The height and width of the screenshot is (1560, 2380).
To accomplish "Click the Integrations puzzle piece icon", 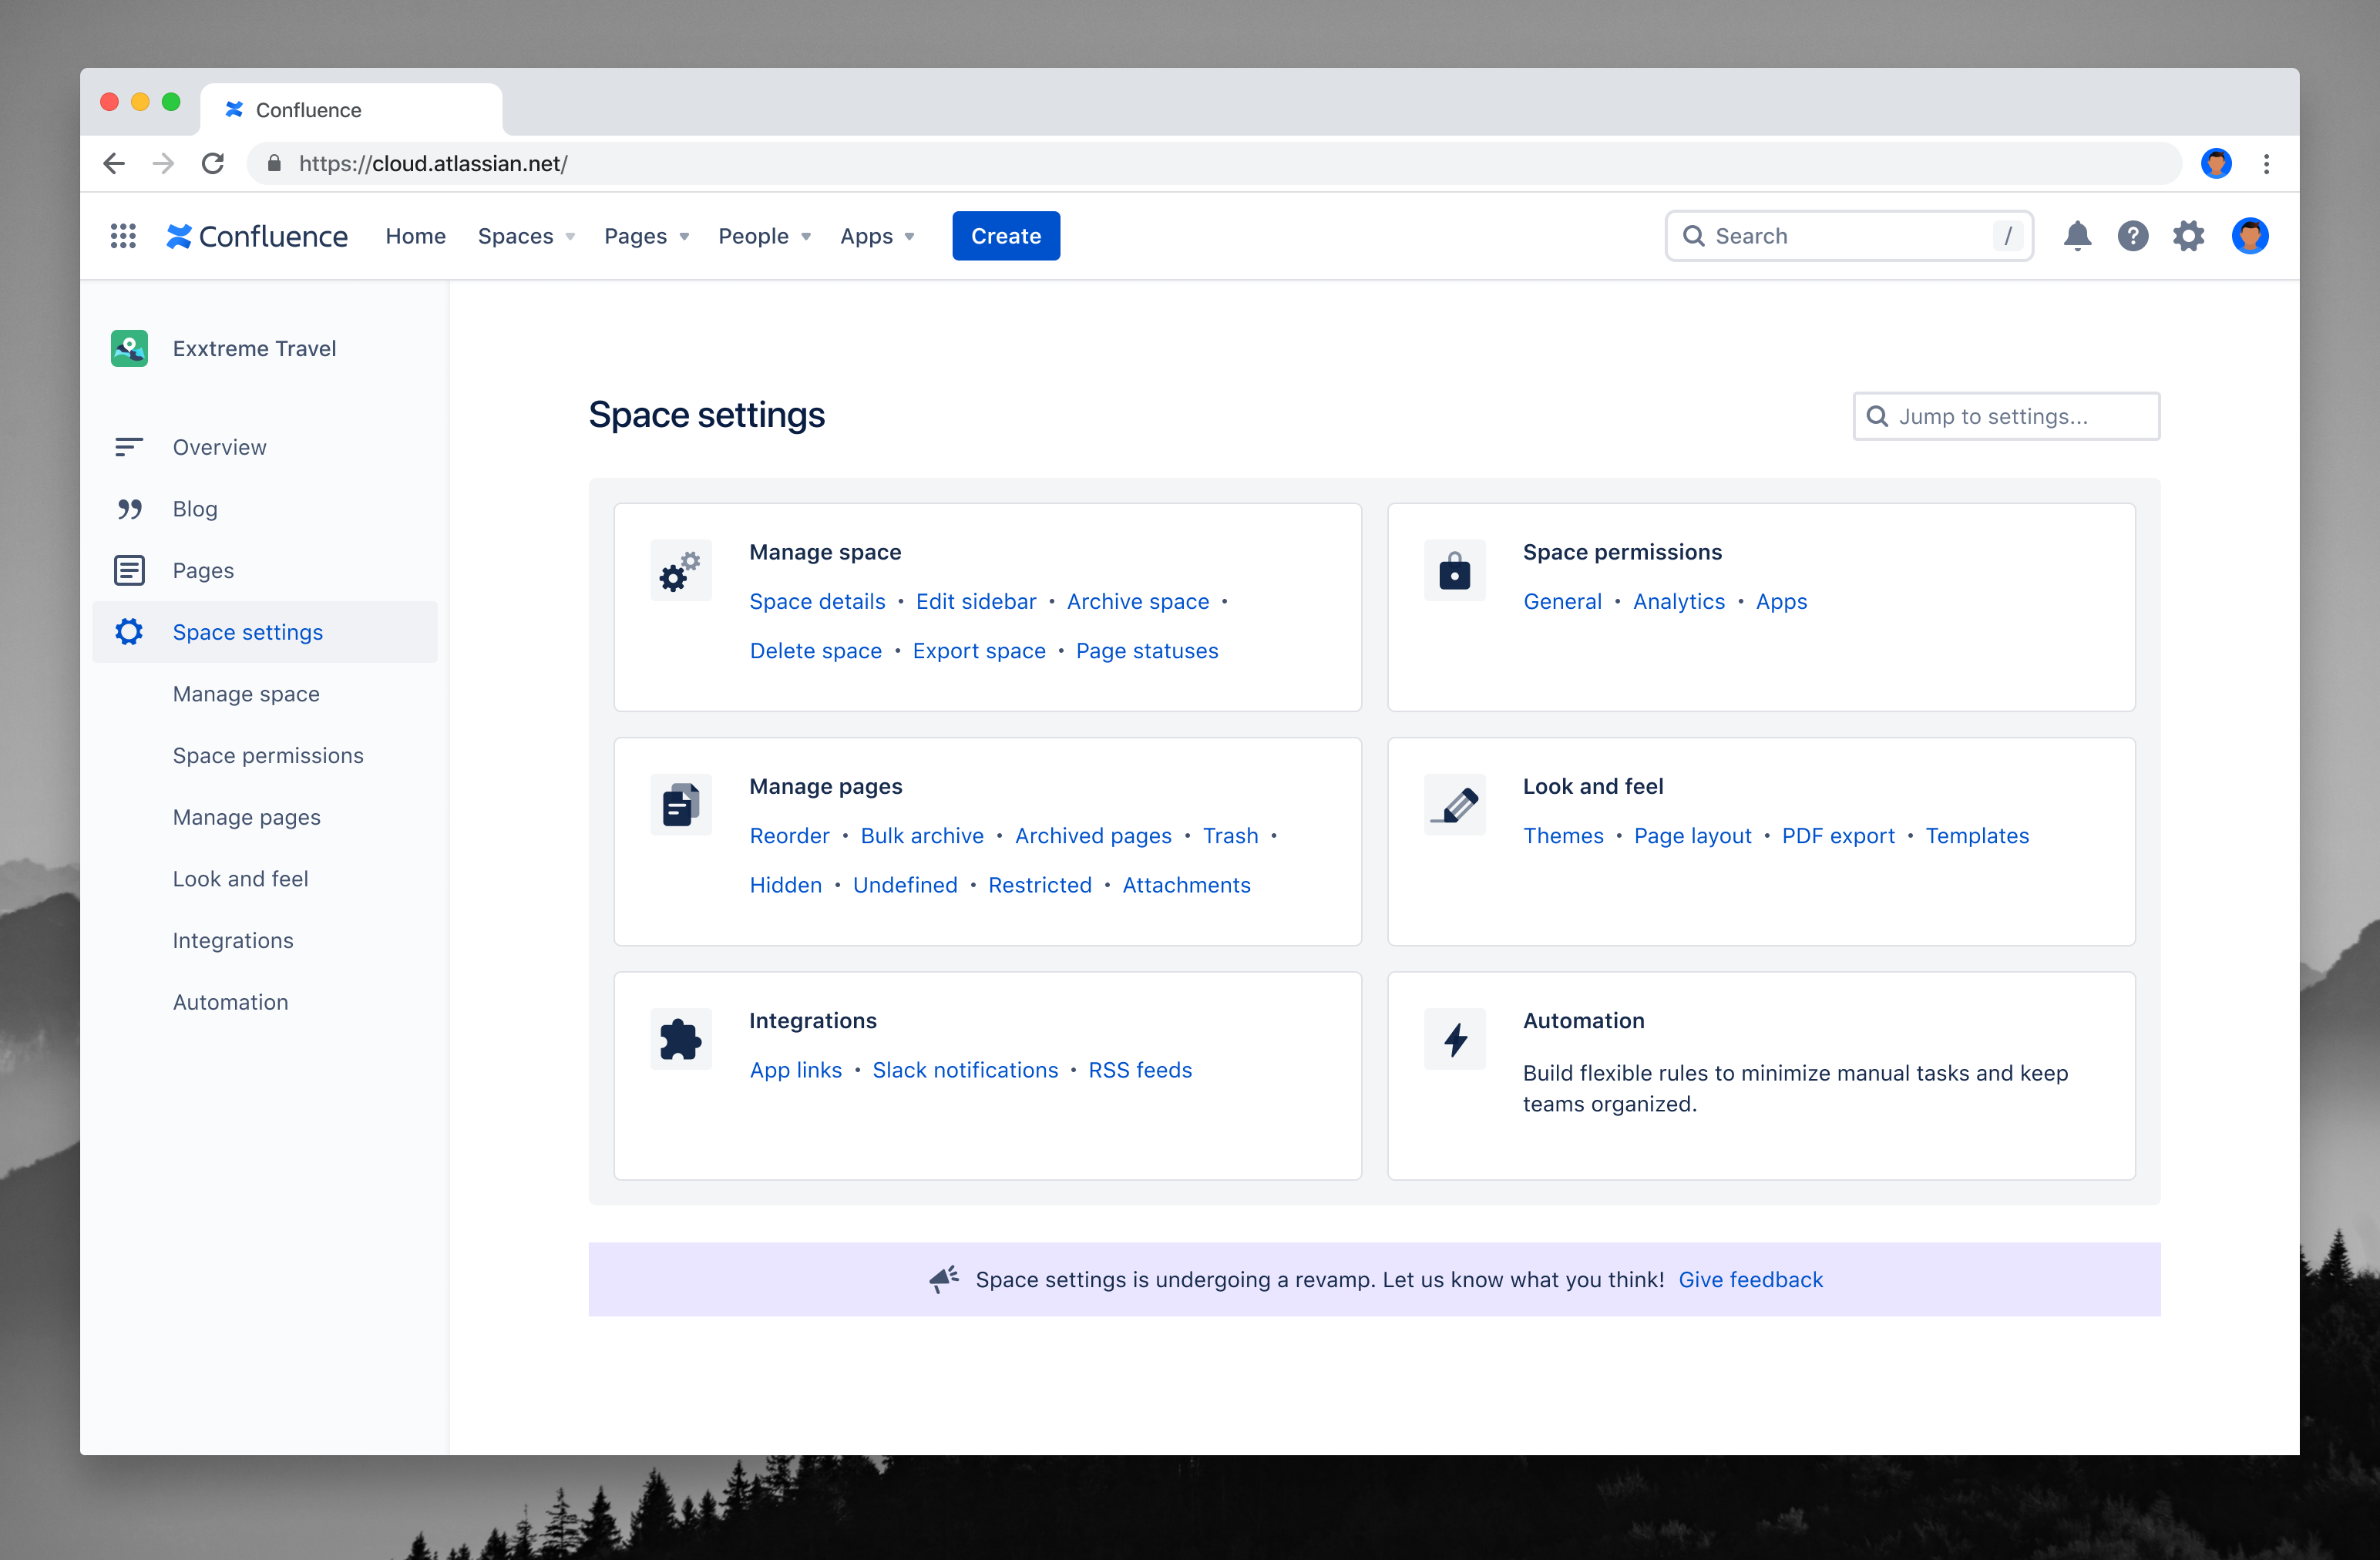I will (680, 1038).
